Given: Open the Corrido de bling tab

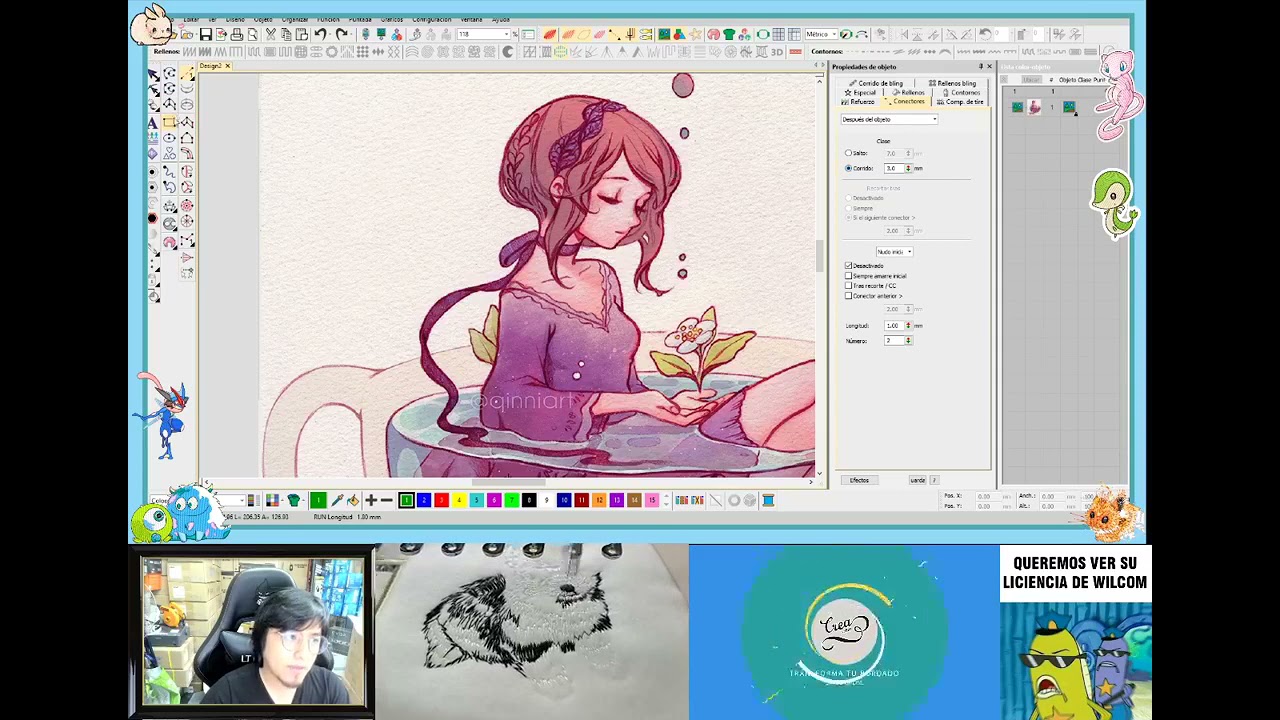Looking at the screenshot, I should tap(877, 83).
